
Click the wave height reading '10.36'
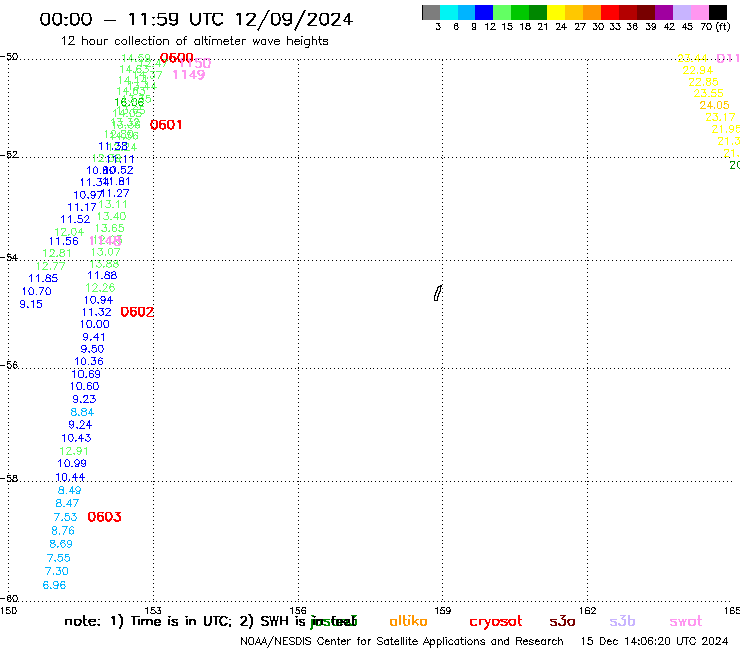point(89,361)
